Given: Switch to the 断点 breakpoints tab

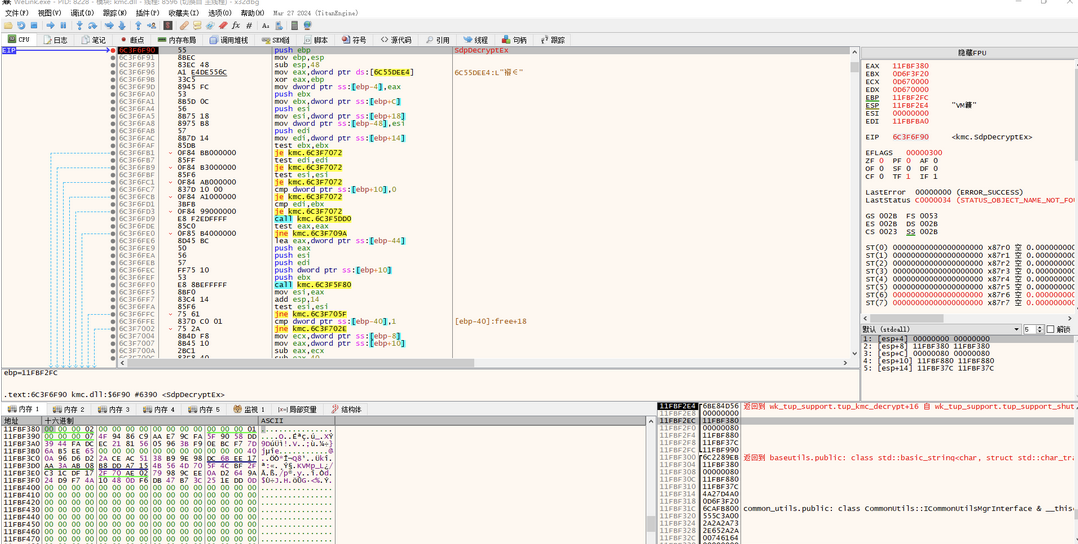Looking at the screenshot, I should (132, 40).
